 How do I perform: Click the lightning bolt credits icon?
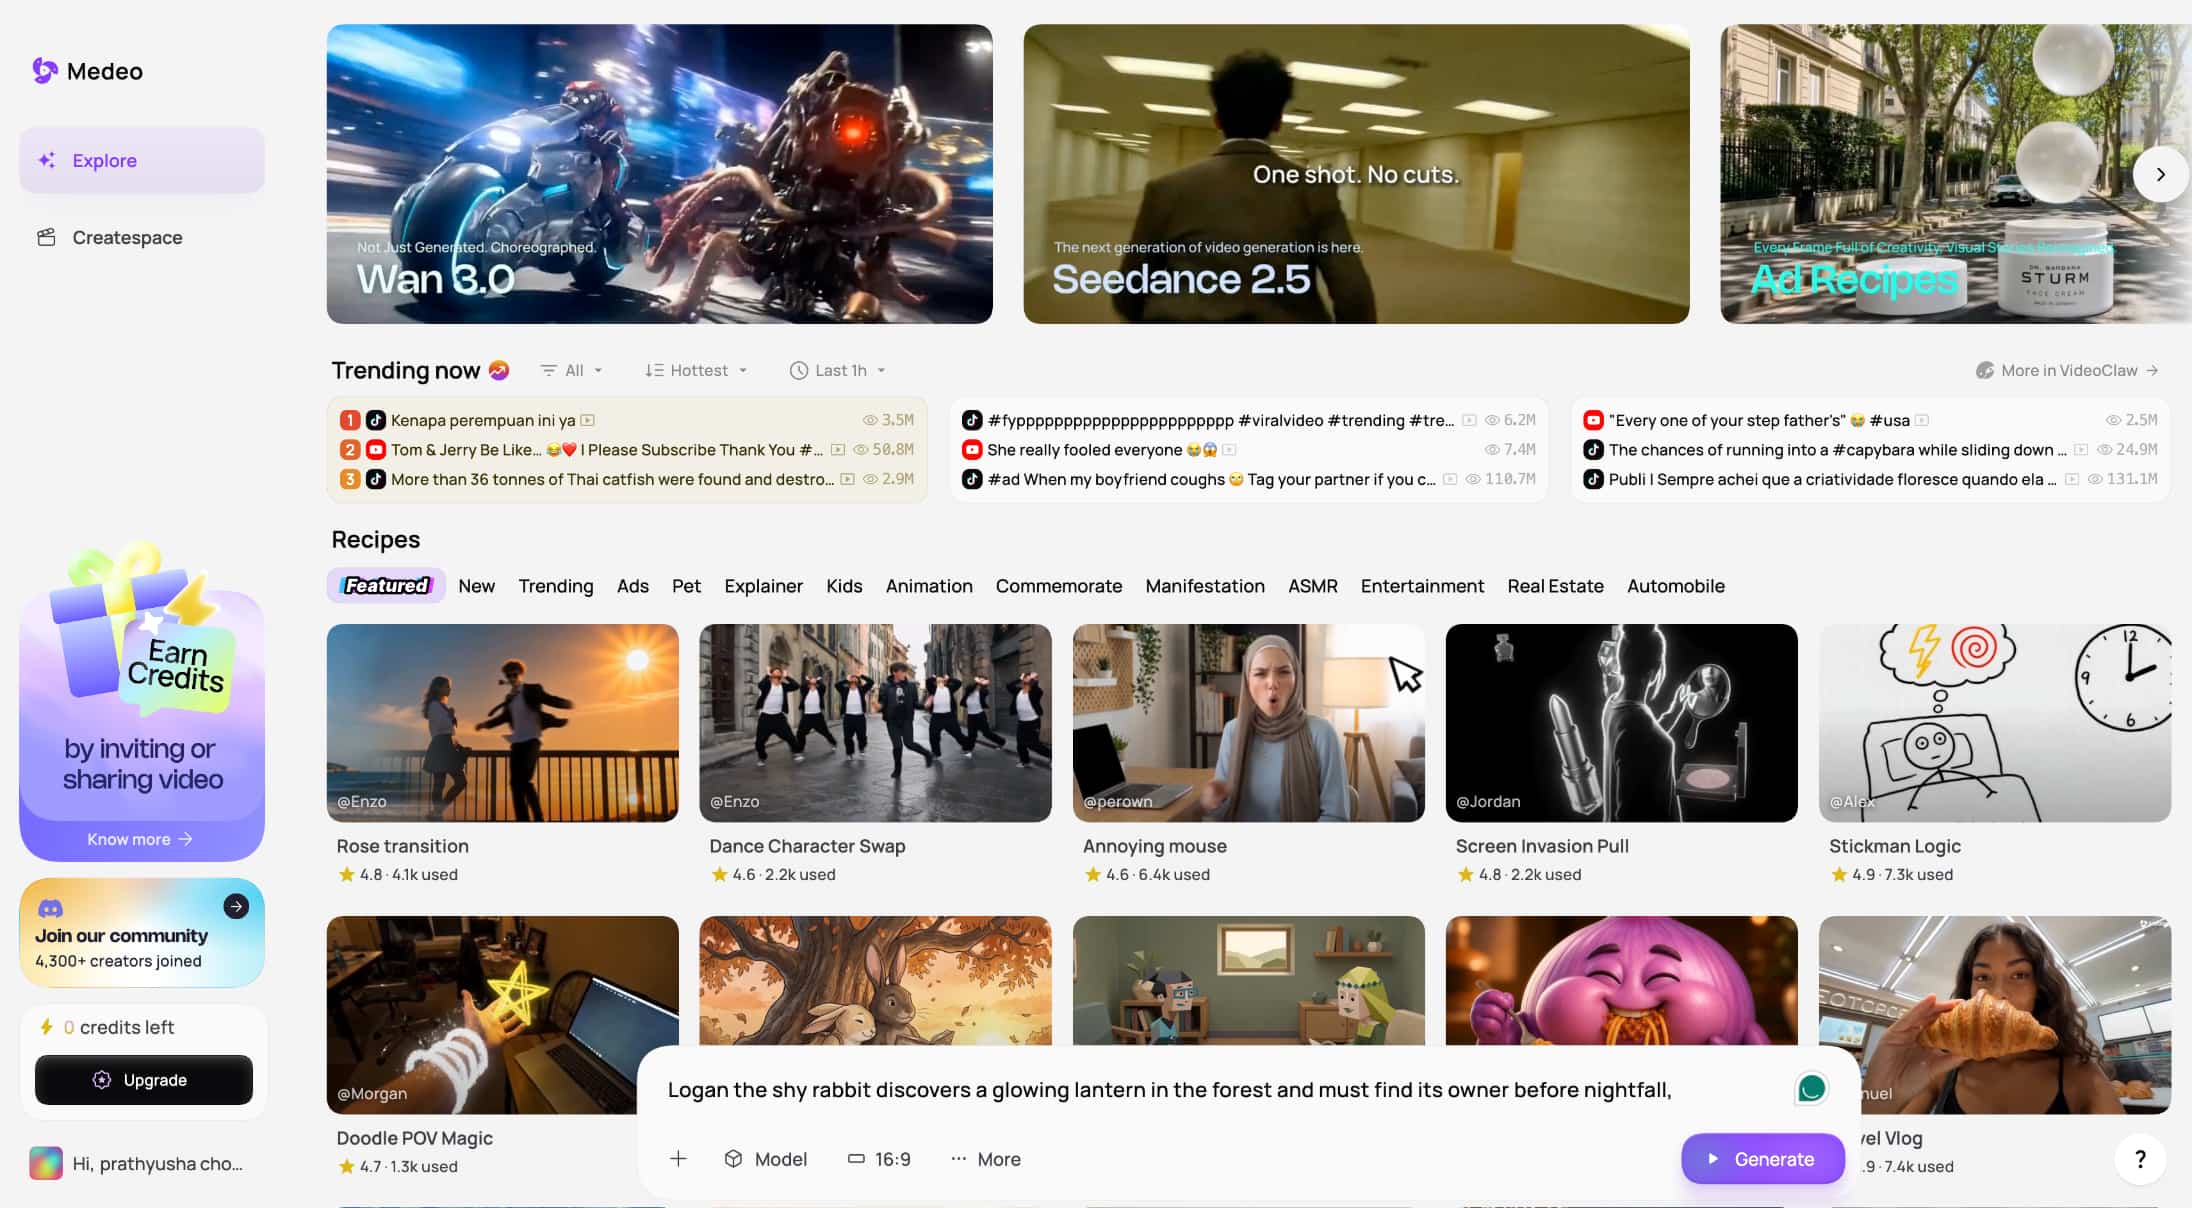click(x=46, y=1027)
